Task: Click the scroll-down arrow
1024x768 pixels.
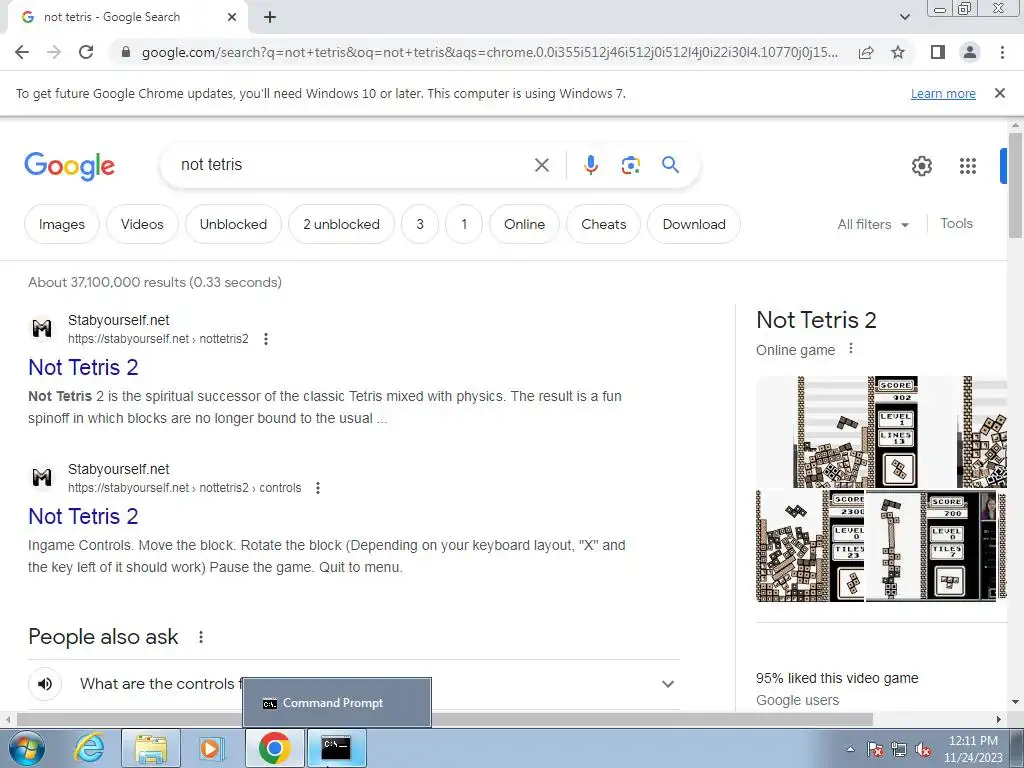Action: tap(1015, 703)
